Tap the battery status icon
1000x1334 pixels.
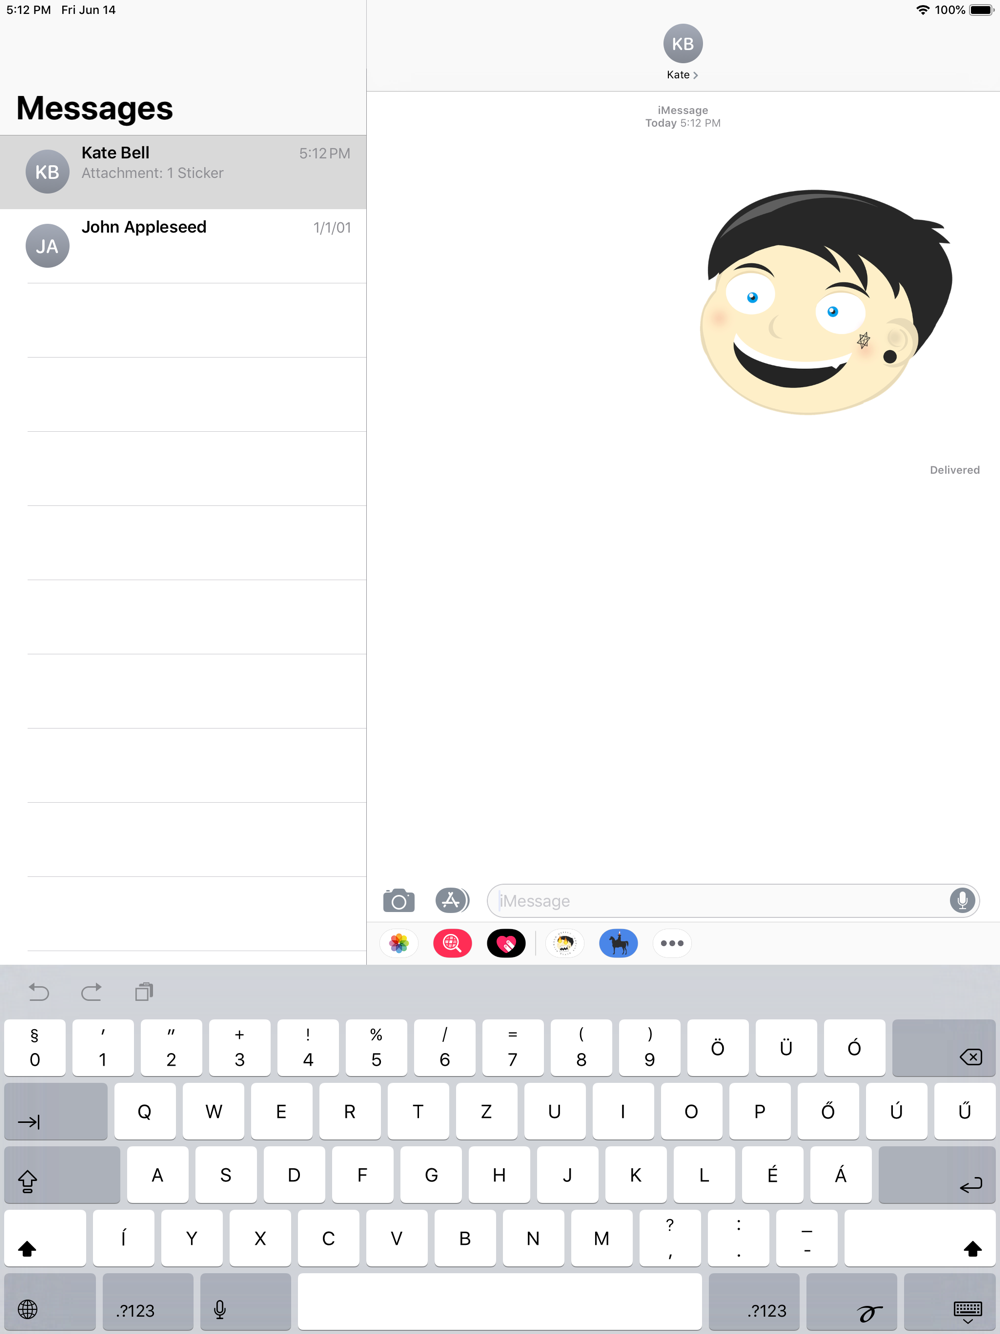pos(981,10)
